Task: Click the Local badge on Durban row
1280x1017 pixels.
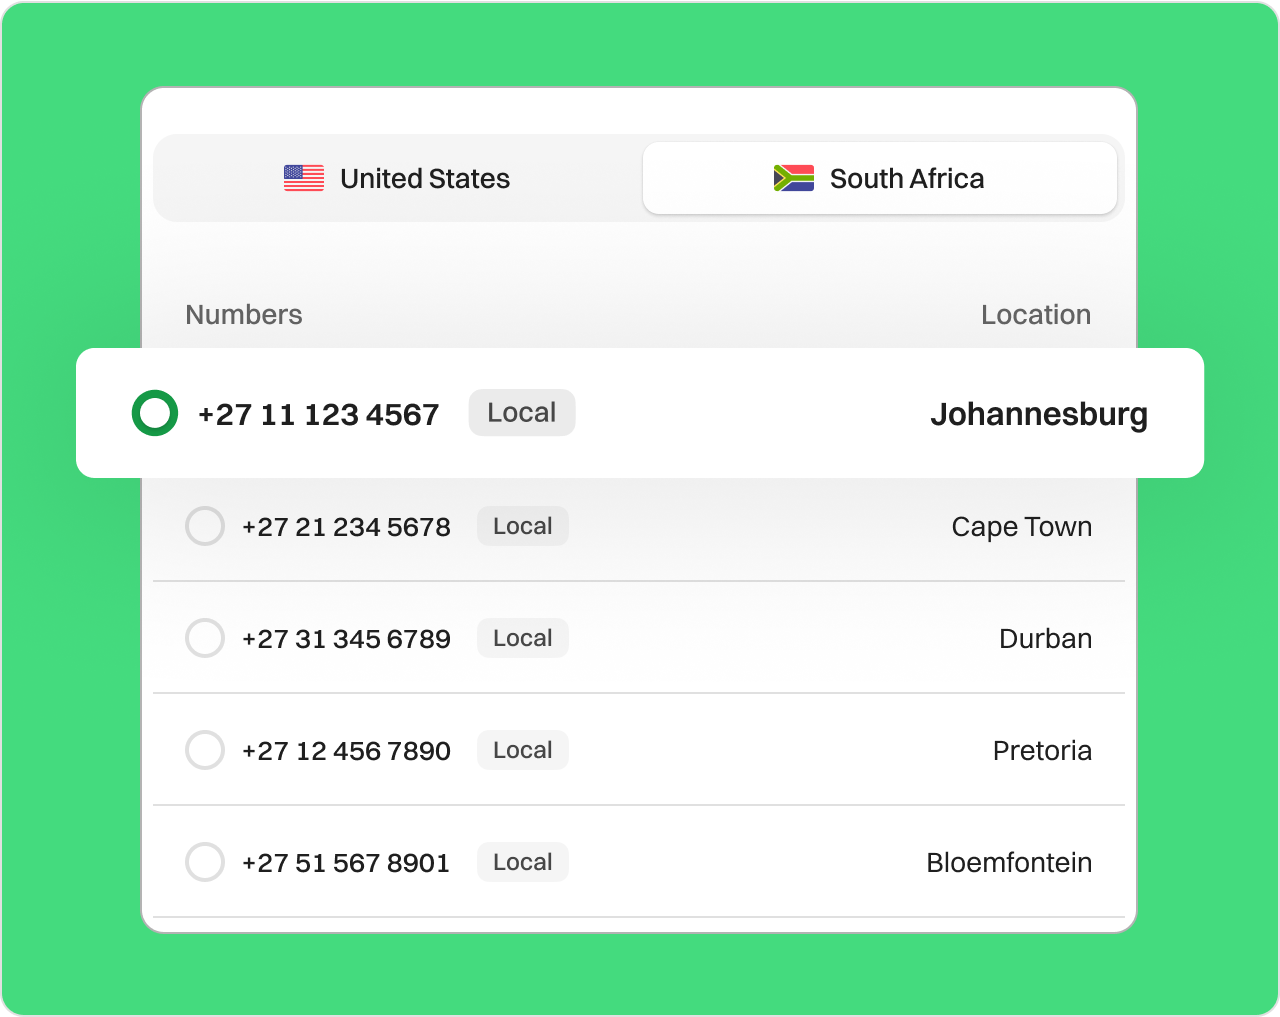Action: 523,638
